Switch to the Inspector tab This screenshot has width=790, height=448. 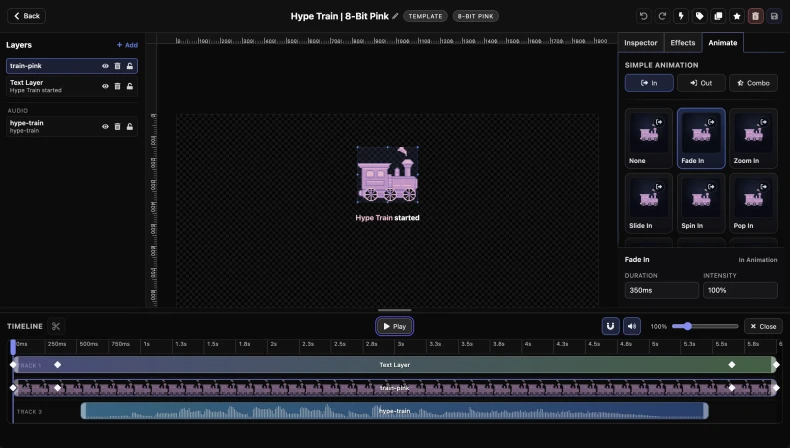pos(640,43)
